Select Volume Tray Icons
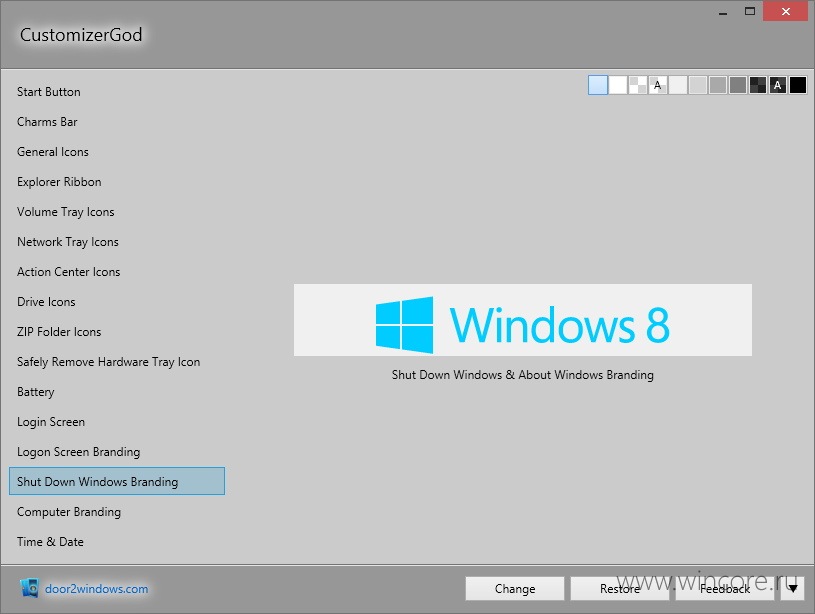The height and width of the screenshot is (614, 815). click(x=65, y=212)
